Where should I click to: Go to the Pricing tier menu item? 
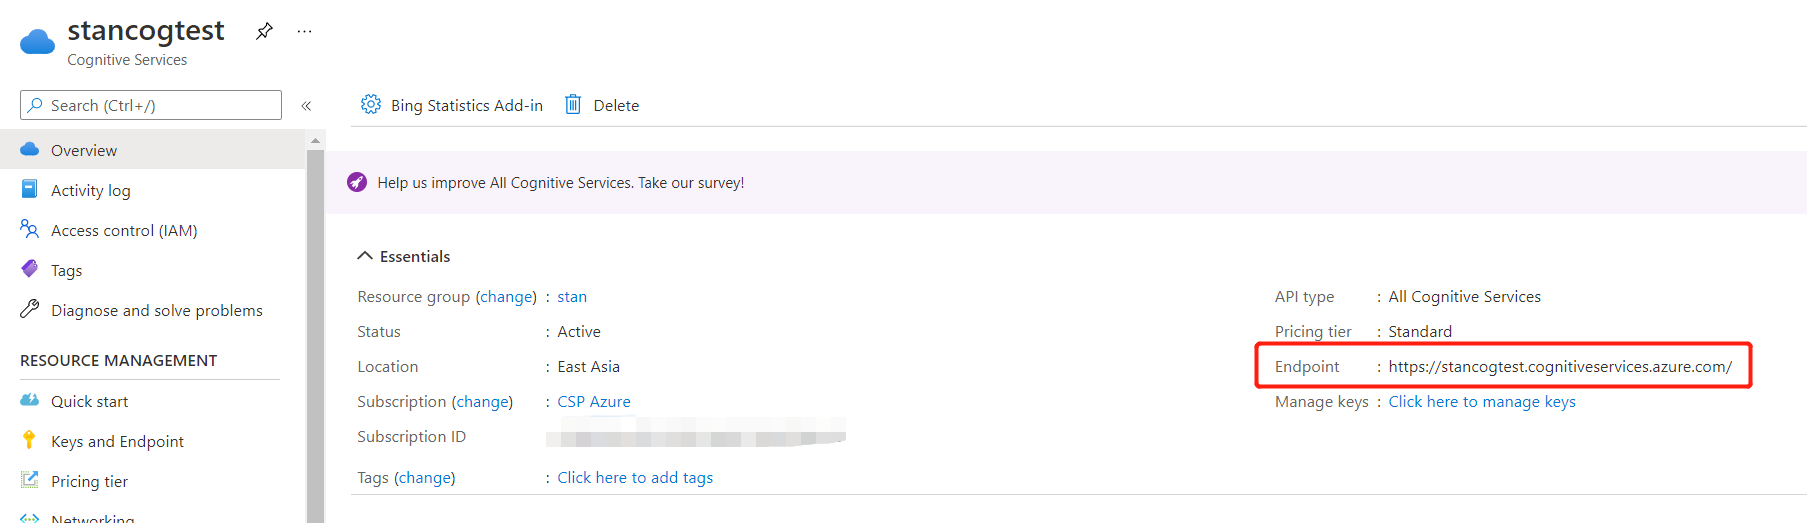tap(89, 481)
